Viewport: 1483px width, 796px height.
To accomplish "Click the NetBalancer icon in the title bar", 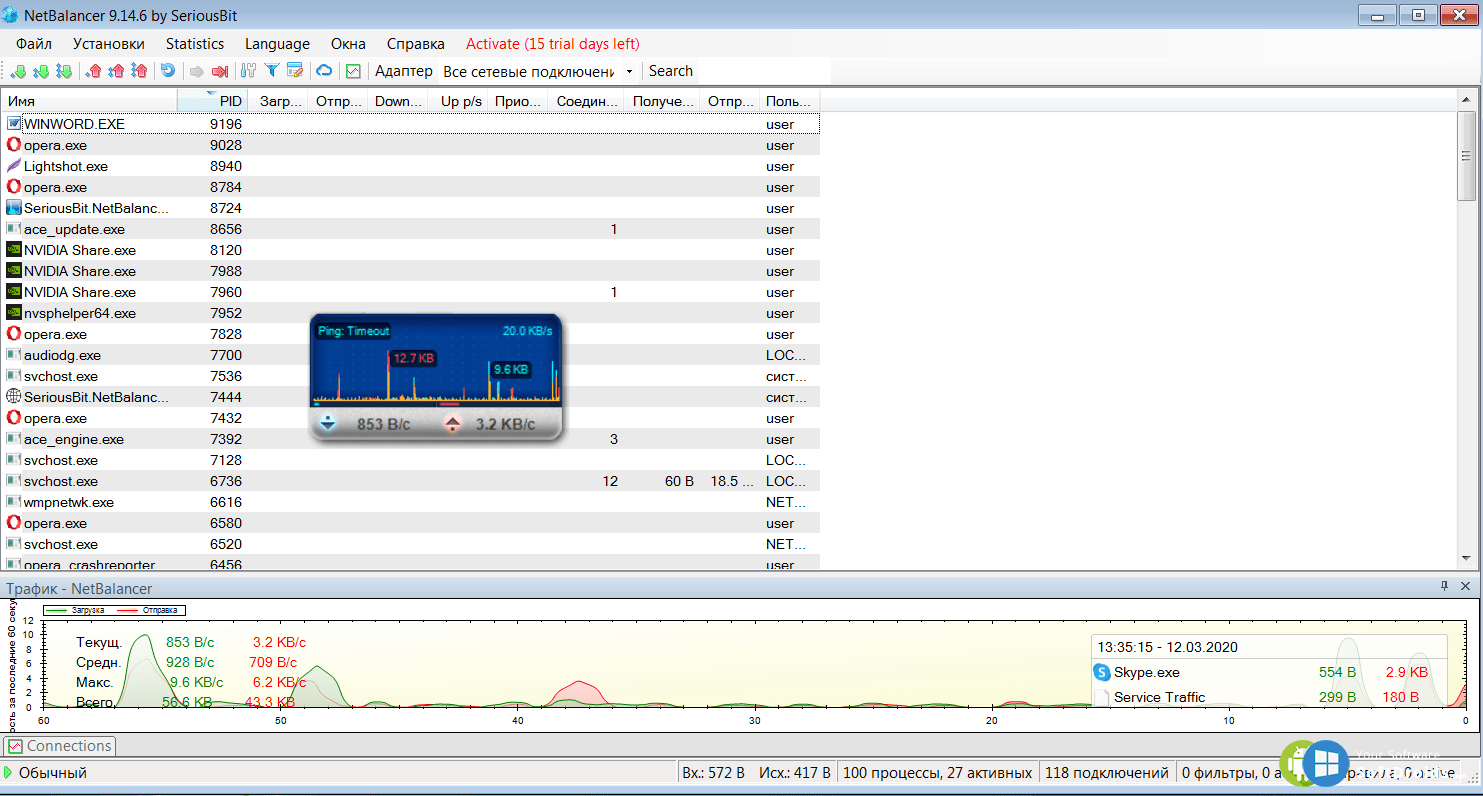I will click(10, 16).
